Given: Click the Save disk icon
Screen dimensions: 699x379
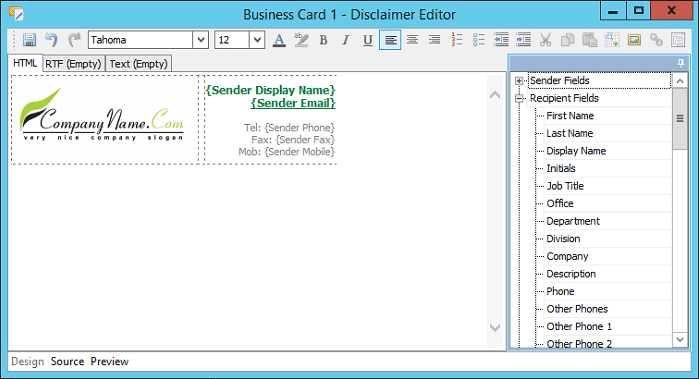Looking at the screenshot, I should 29,40.
